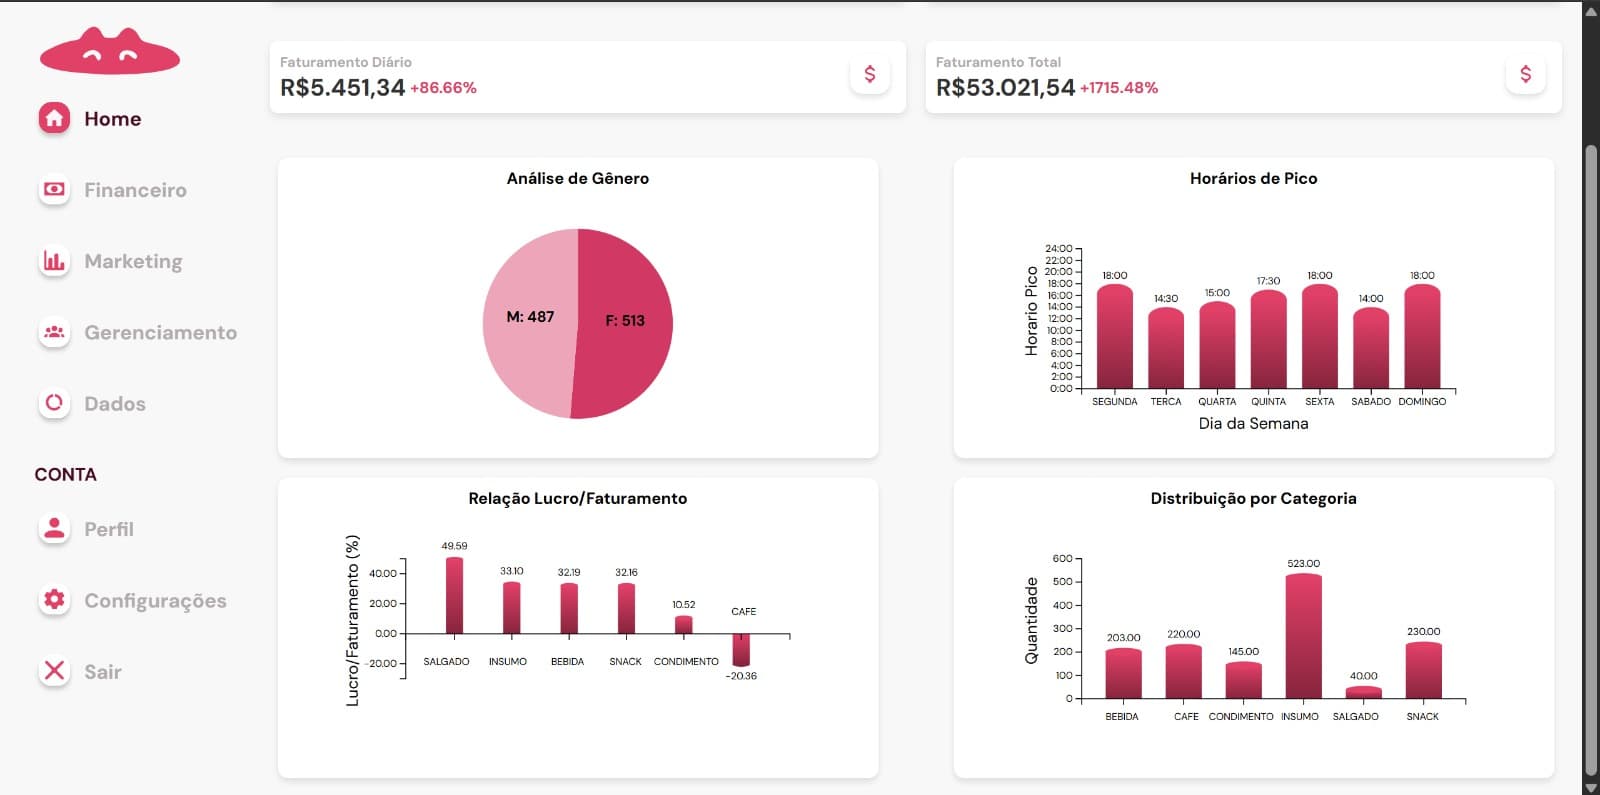Open the Financeiro money icon
The width and height of the screenshot is (1600, 795).
pos(54,189)
